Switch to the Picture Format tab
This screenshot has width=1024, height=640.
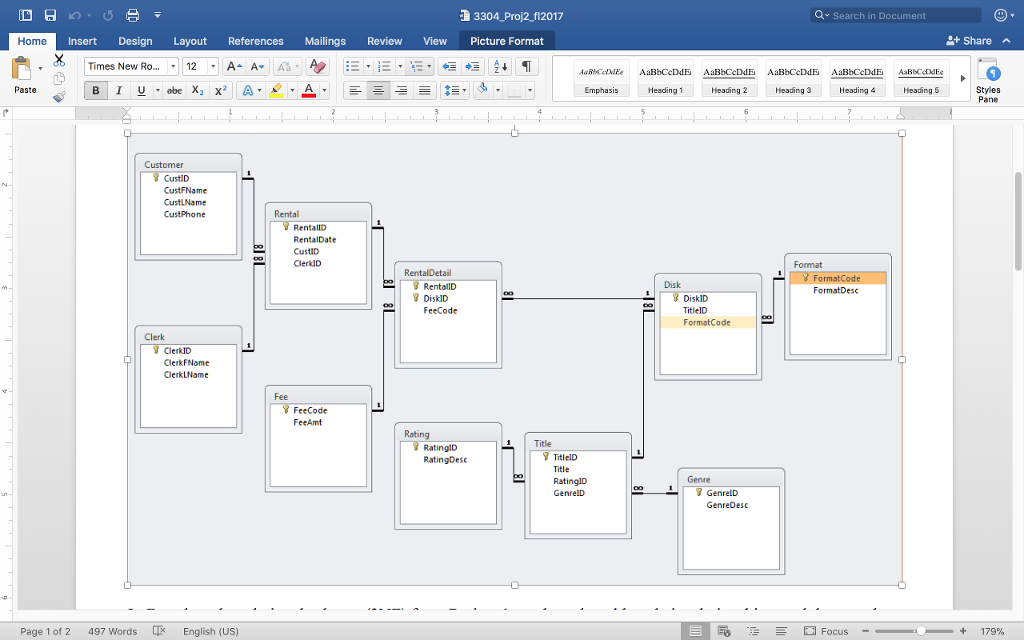click(507, 41)
